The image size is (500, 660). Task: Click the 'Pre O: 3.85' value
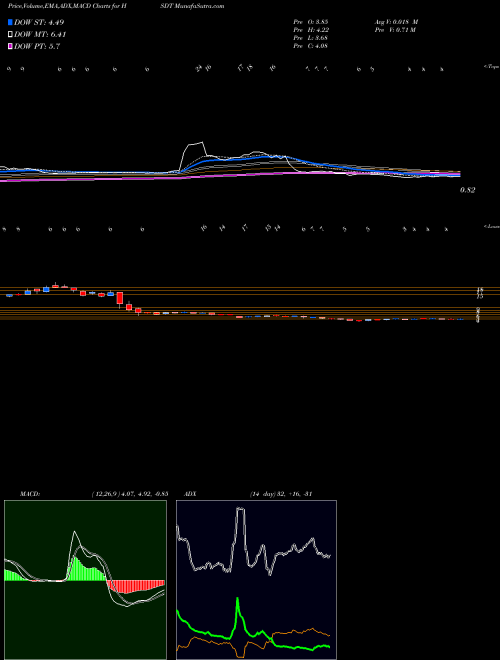pos(311,21)
